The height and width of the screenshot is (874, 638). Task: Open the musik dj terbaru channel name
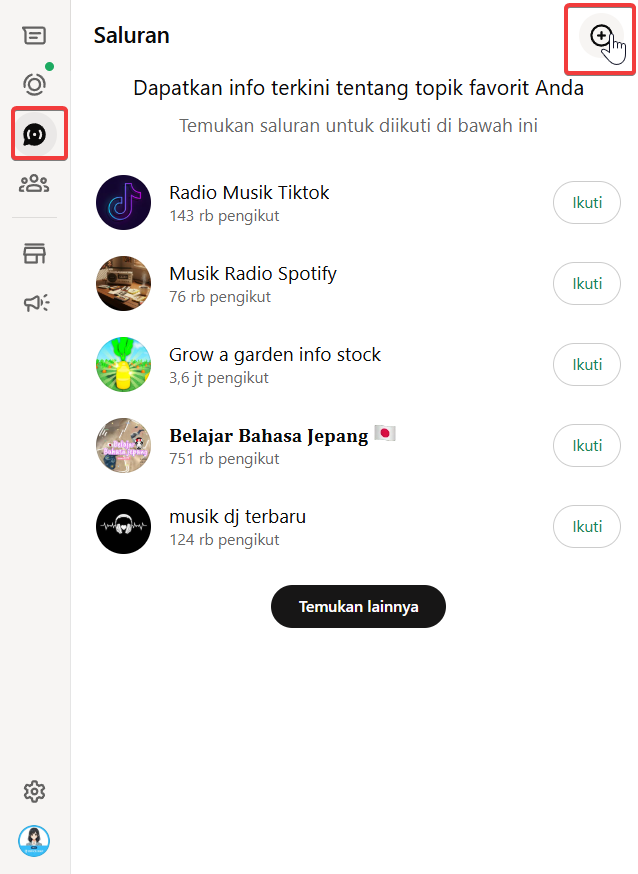pos(238,517)
